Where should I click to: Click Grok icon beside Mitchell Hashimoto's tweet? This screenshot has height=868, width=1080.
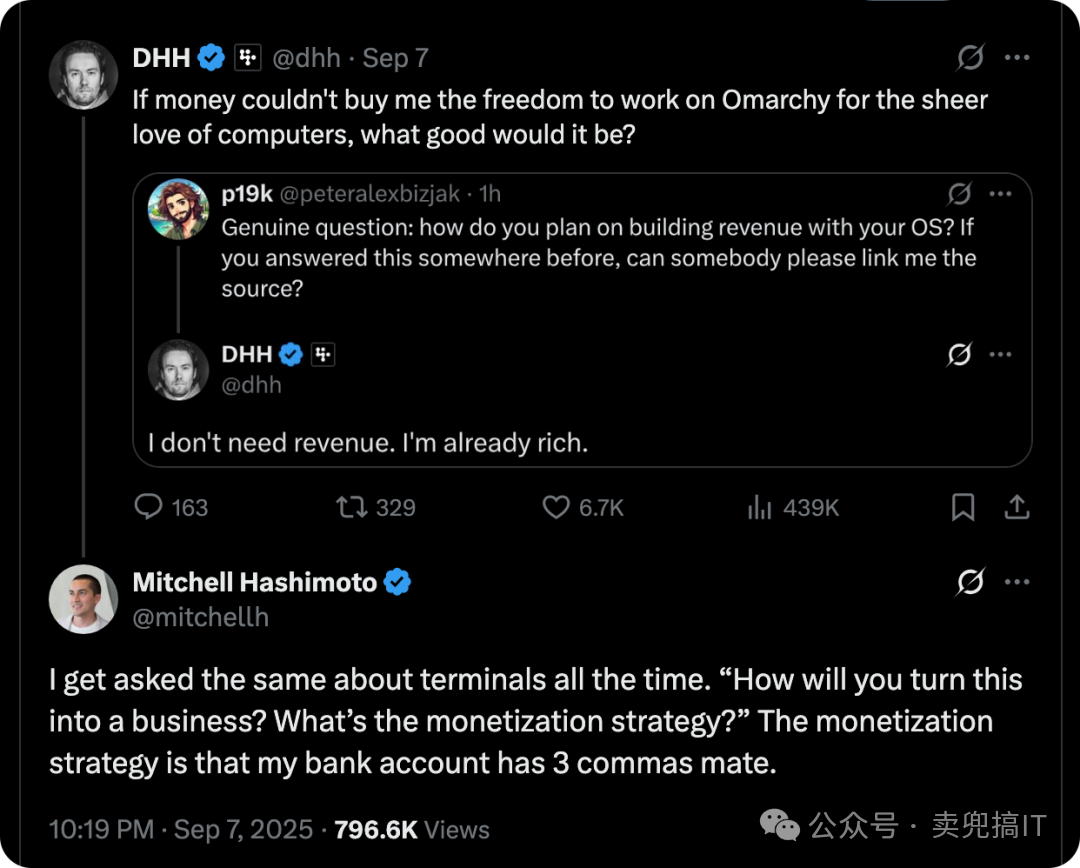coord(970,581)
